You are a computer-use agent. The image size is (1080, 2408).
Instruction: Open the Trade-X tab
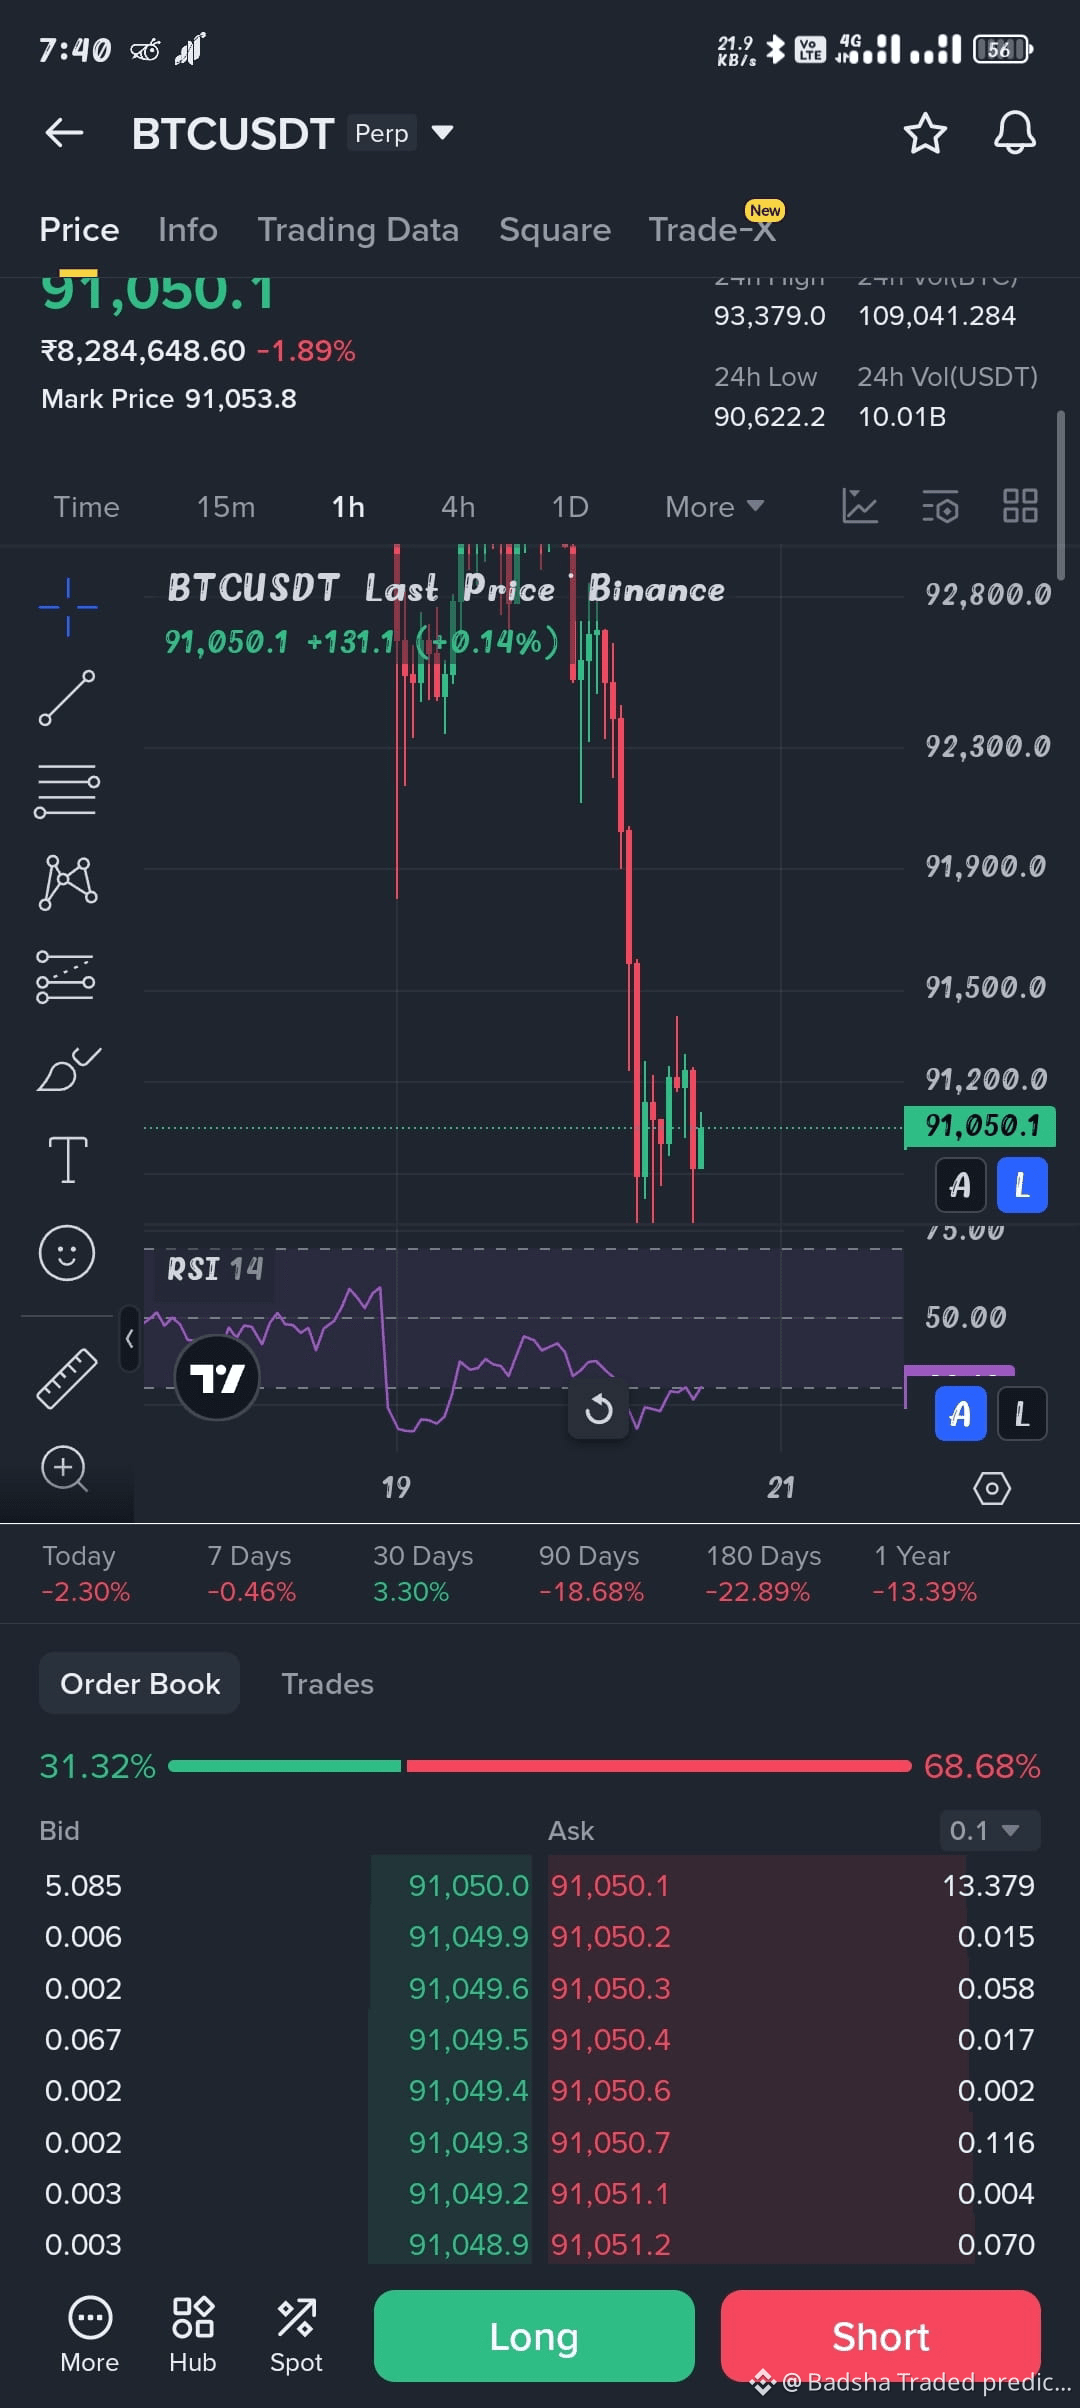(712, 230)
